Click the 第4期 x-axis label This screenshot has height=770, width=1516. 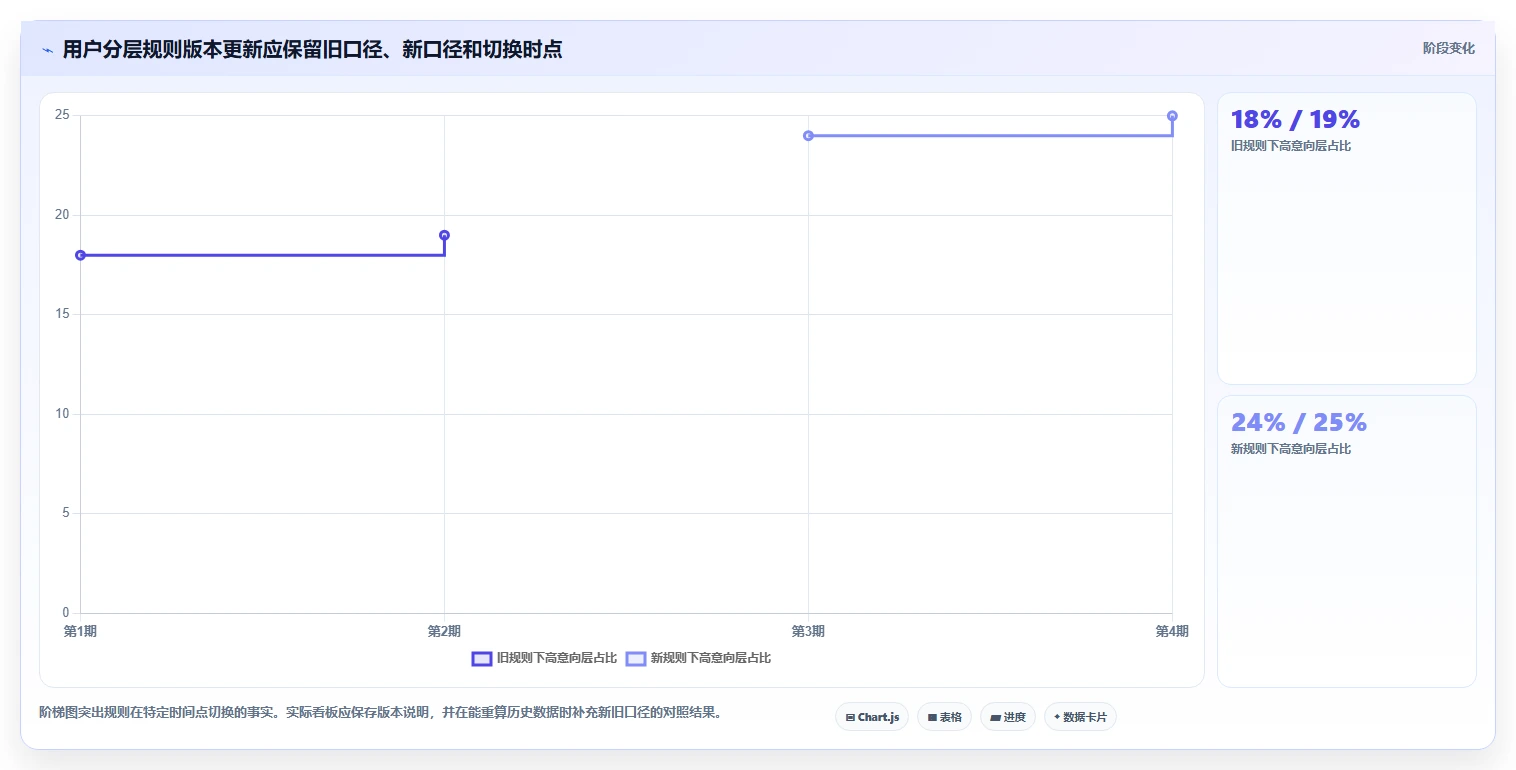tap(1172, 631)
